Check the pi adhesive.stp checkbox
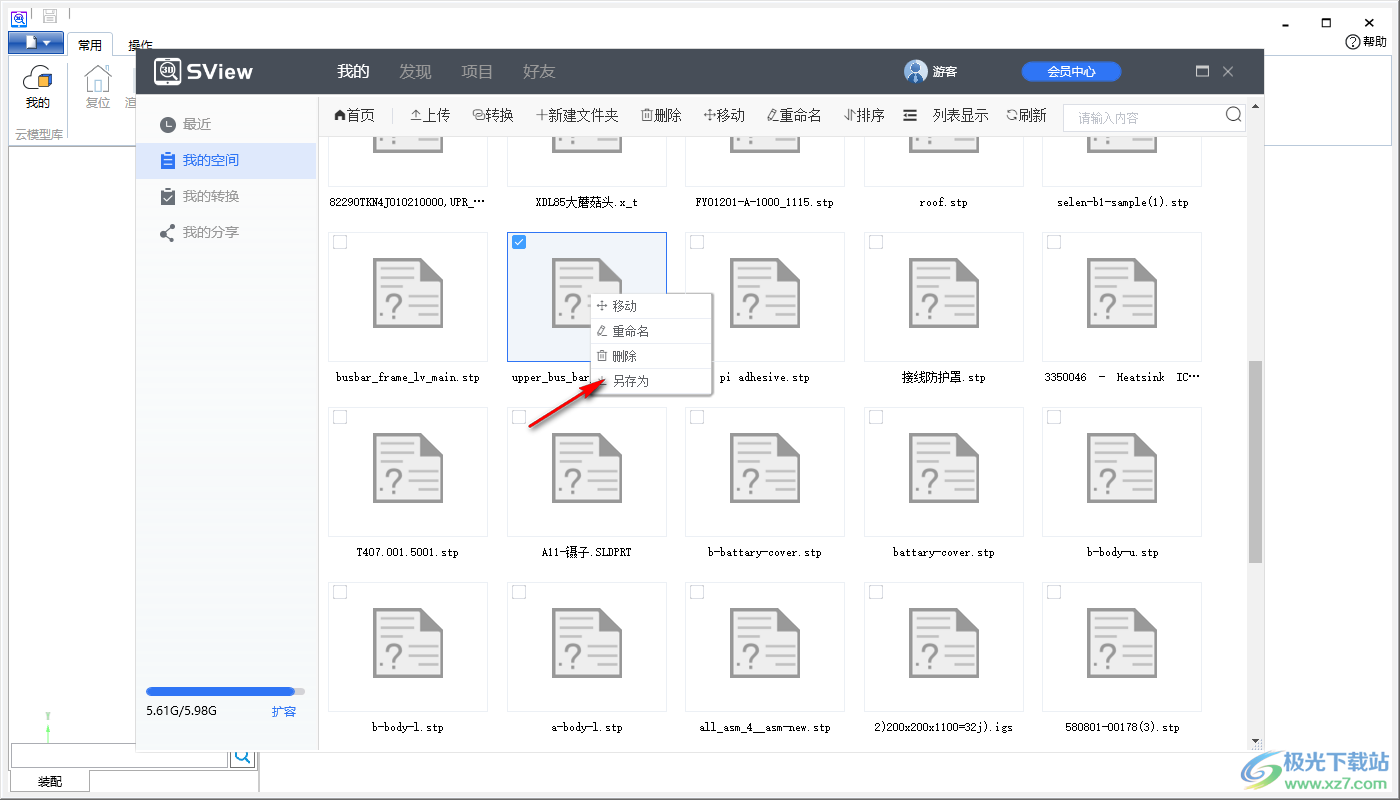The width and height of the screenshot is (1400, 800). tap(697, 242)
